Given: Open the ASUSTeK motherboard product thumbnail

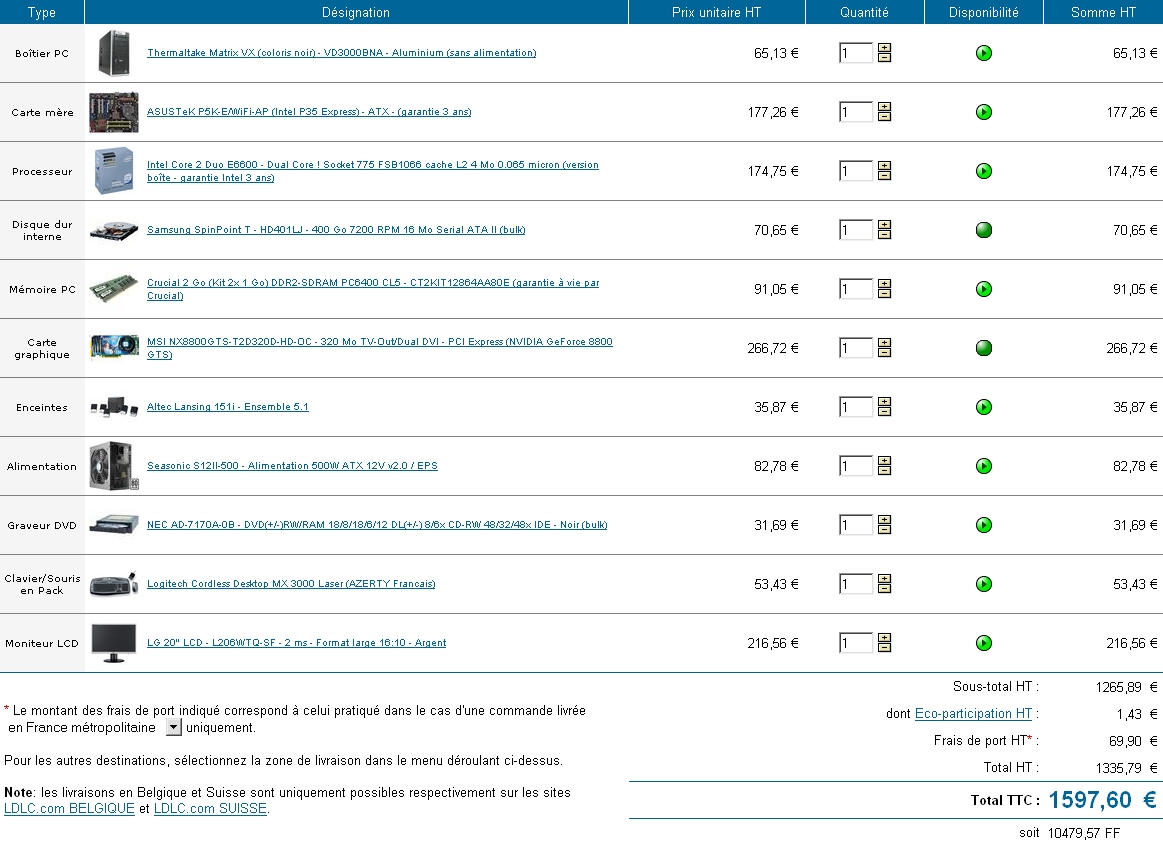Looking at the screenshot, I should coord(113,112).
